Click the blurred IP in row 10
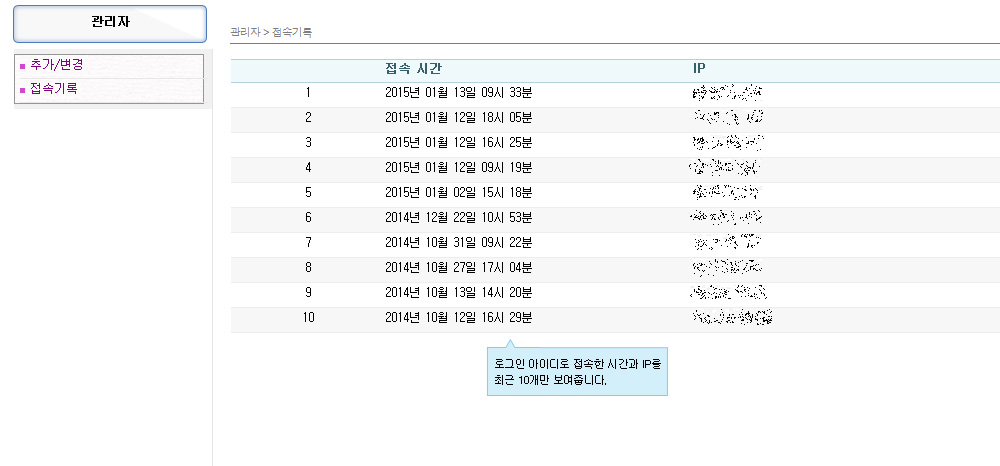 732,318
